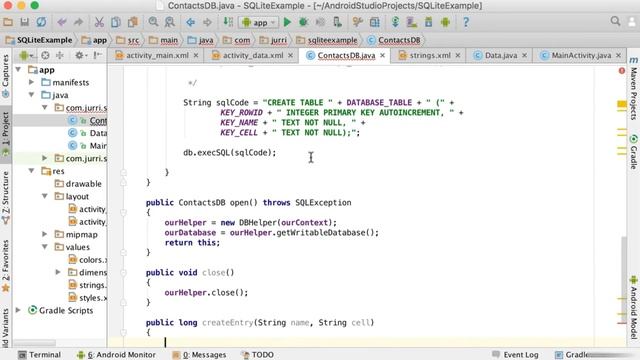Open the app run configuration dropdown

point(259,22)
